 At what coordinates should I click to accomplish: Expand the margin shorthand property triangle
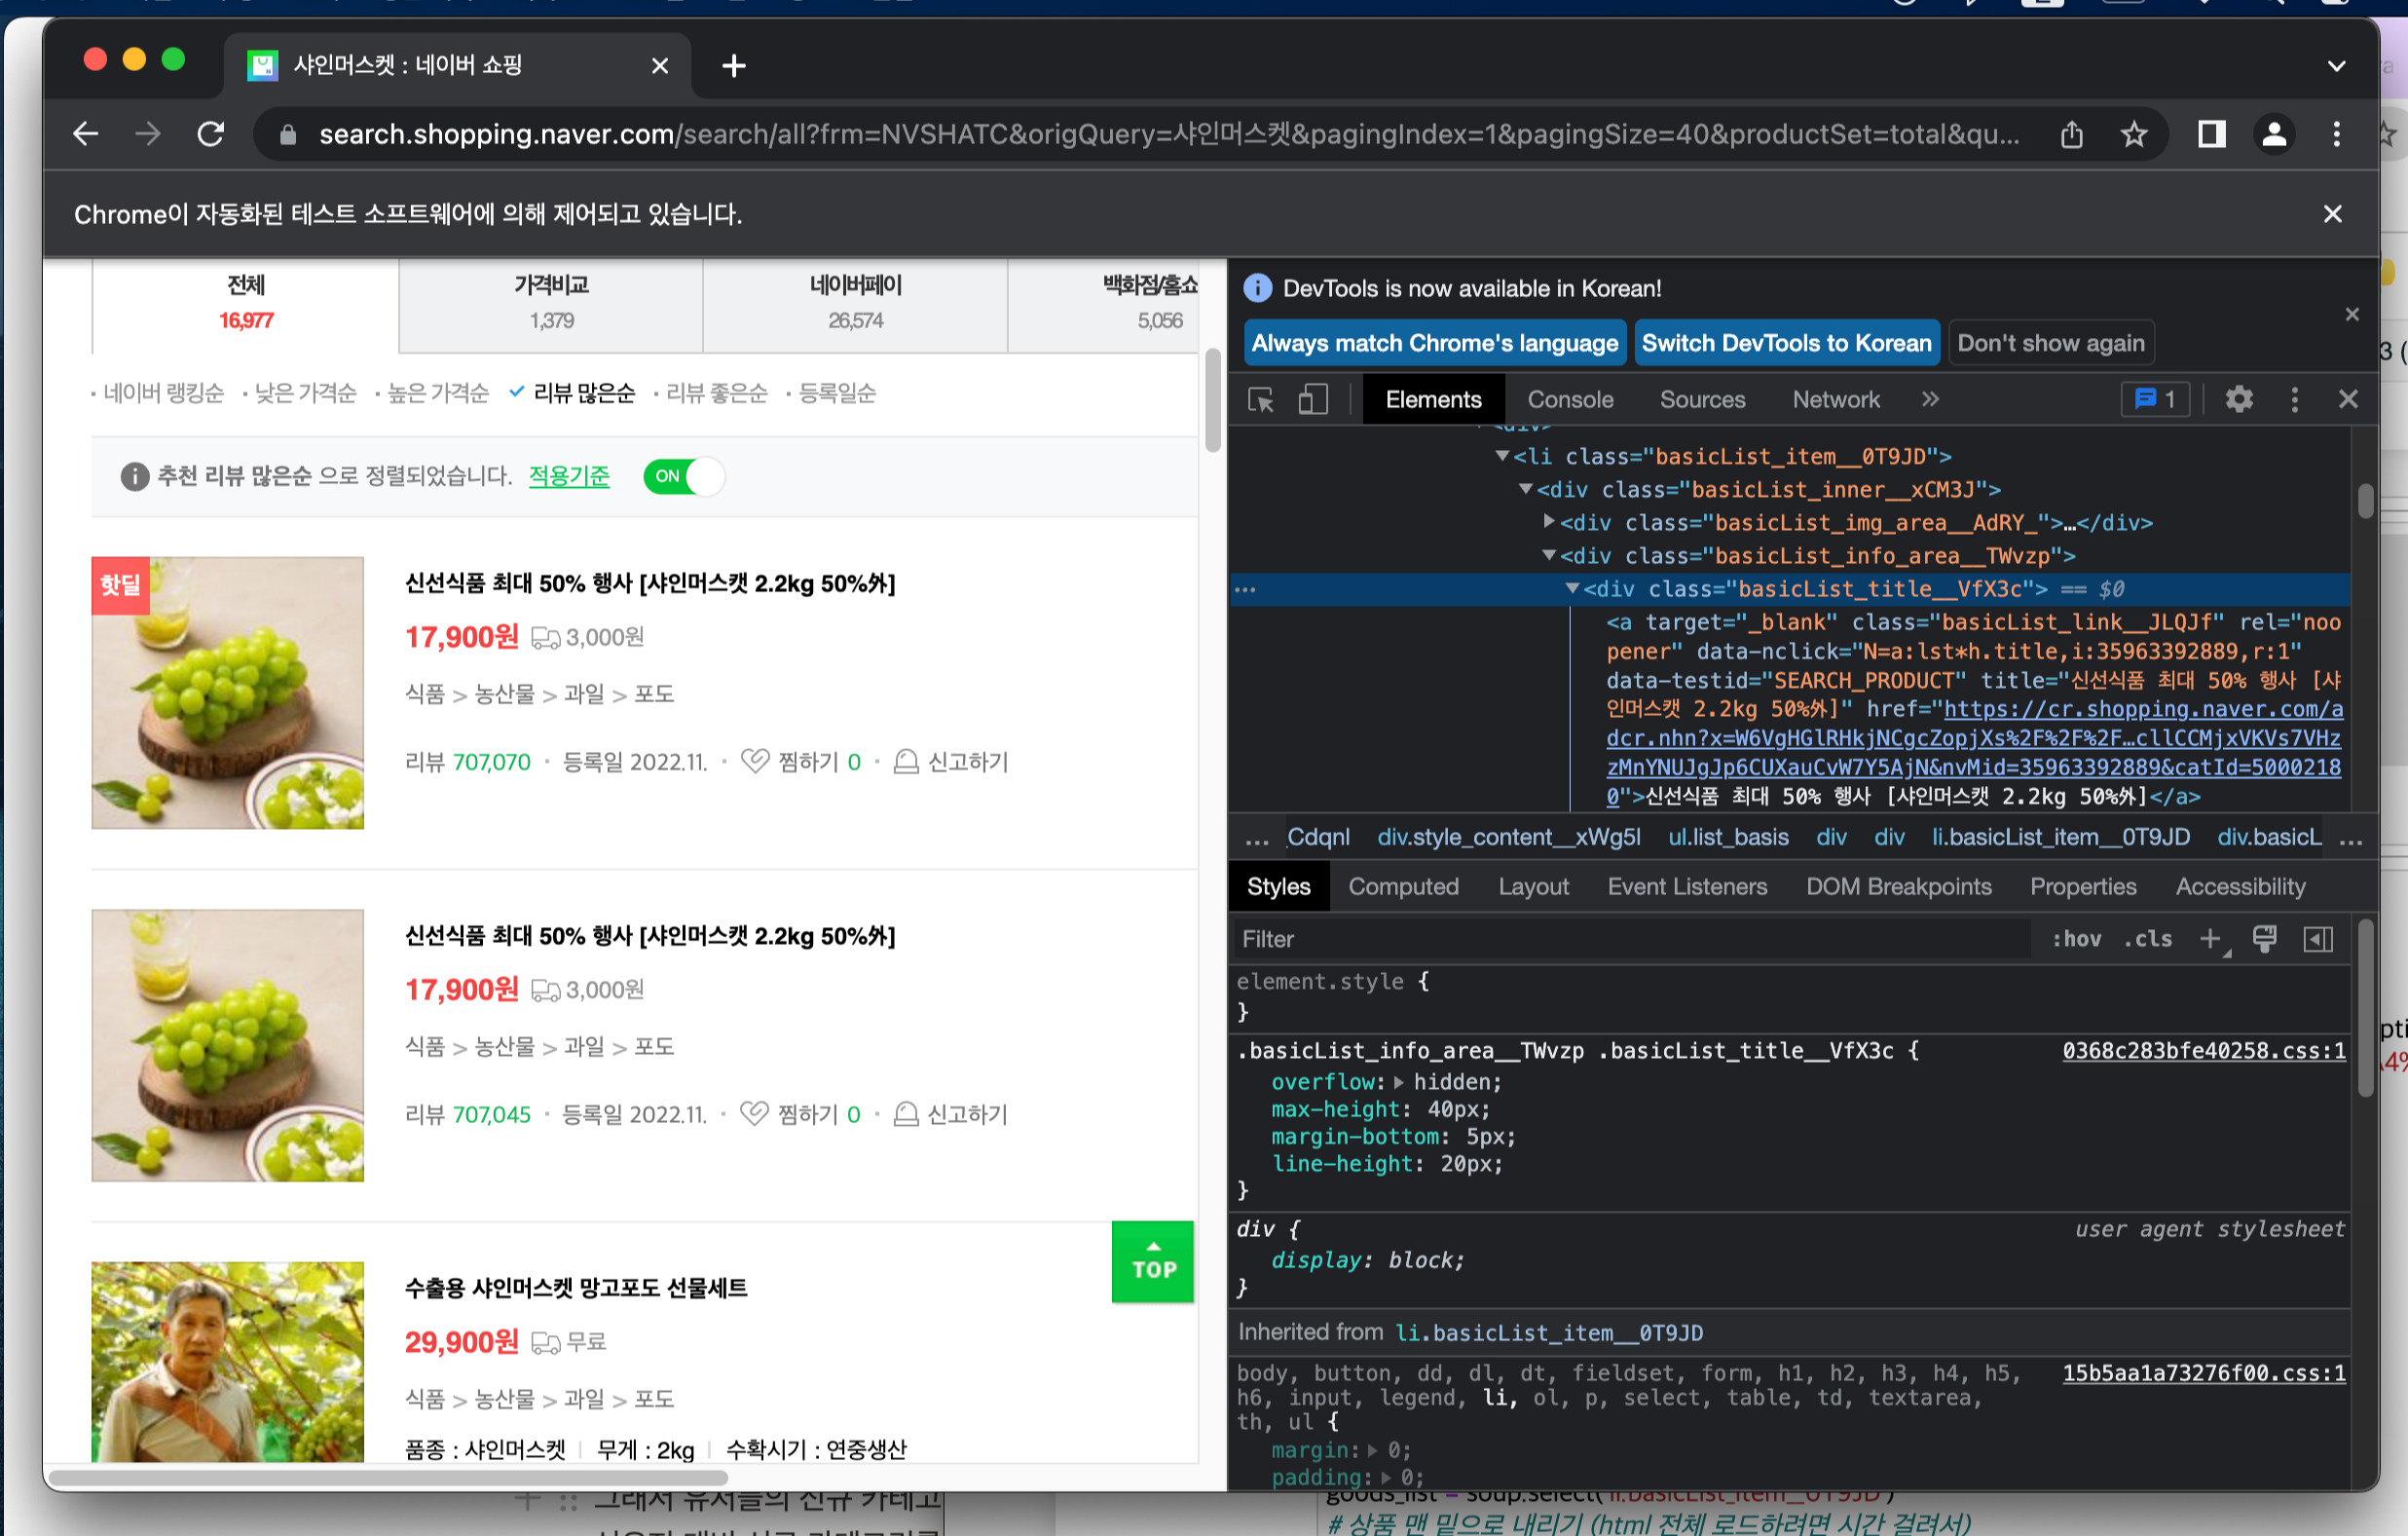pyautogui.click(x=1373, y=1450)
